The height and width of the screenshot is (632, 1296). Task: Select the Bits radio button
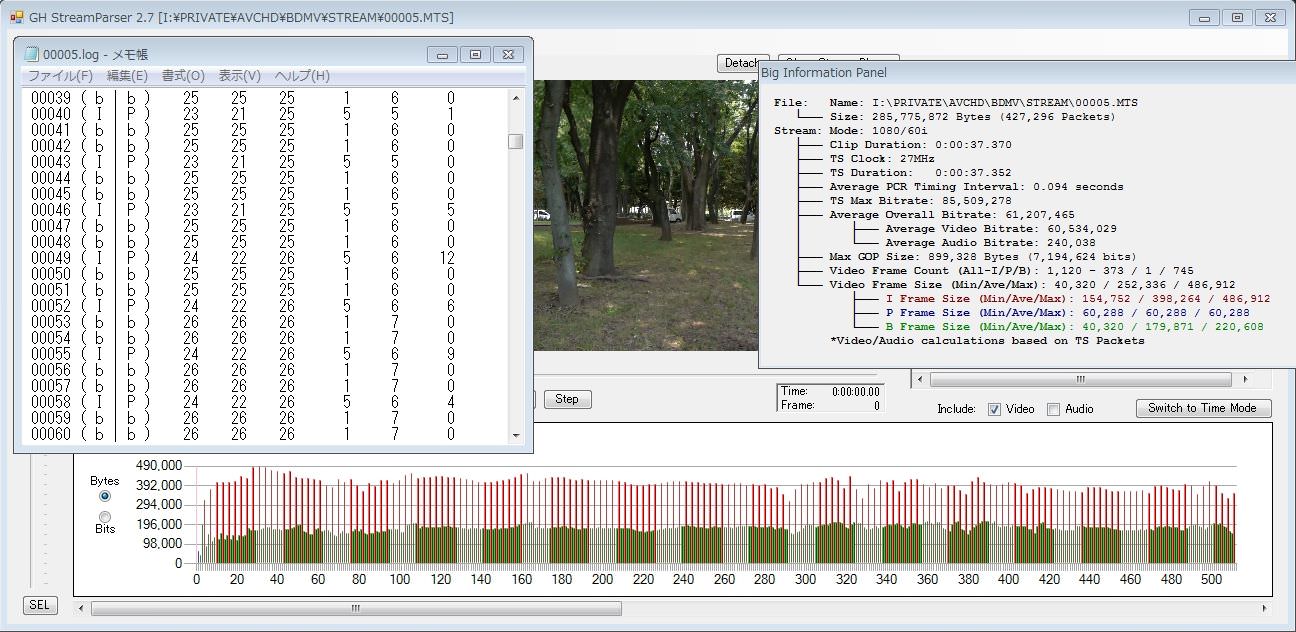click(x=105, y=515)
